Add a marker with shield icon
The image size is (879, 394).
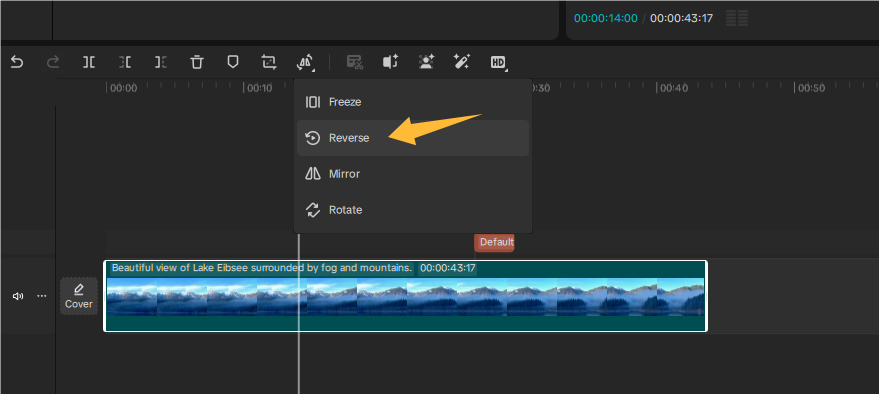pos(233,62)
